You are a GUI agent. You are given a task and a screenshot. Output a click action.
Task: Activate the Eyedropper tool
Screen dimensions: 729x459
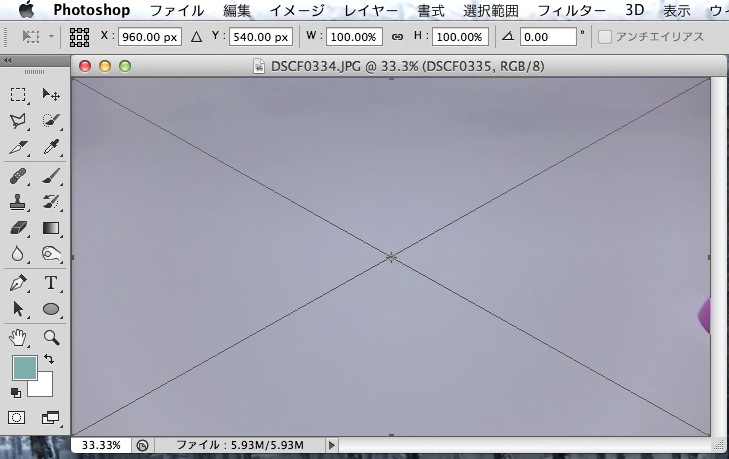tap(51, 147)
